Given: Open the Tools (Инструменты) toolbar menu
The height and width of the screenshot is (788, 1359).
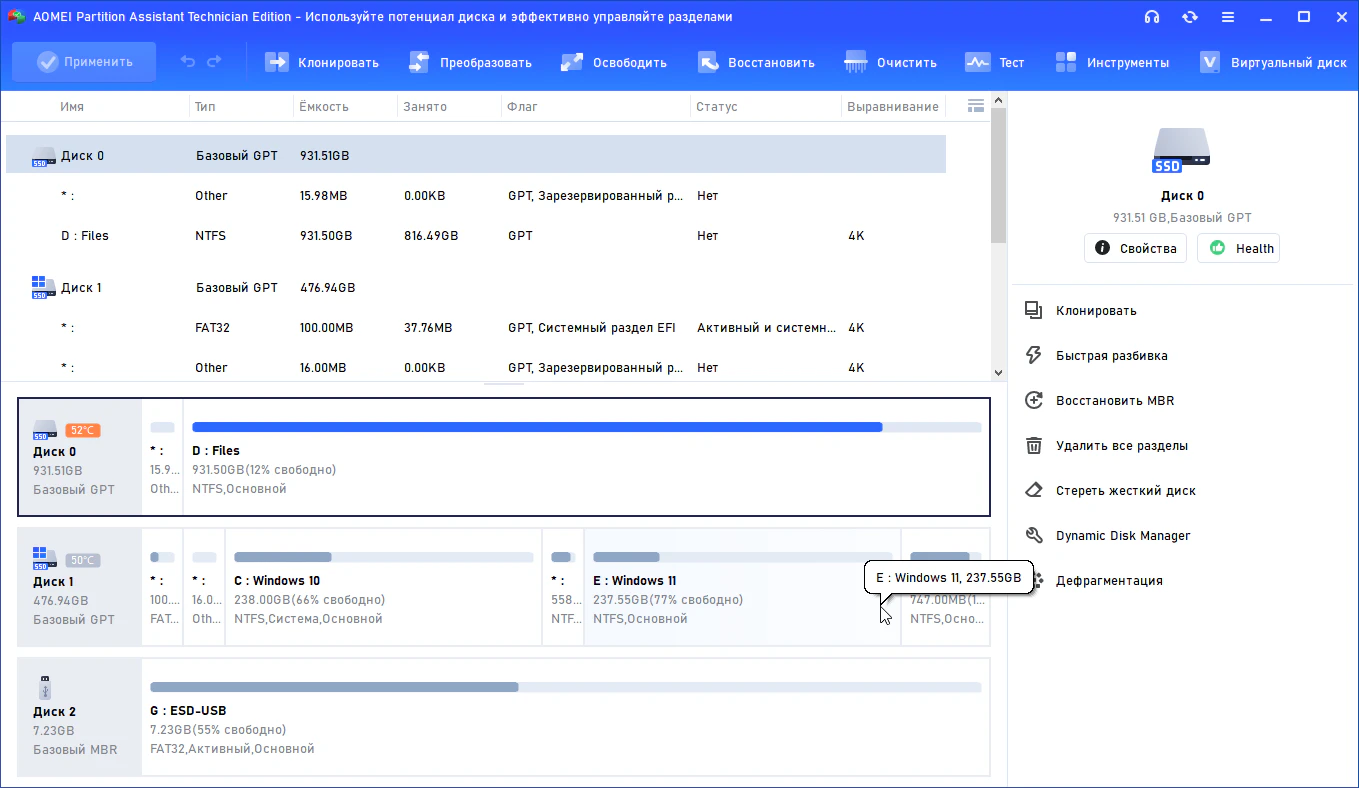Looking at the screenshot, I should point(1066,62).
